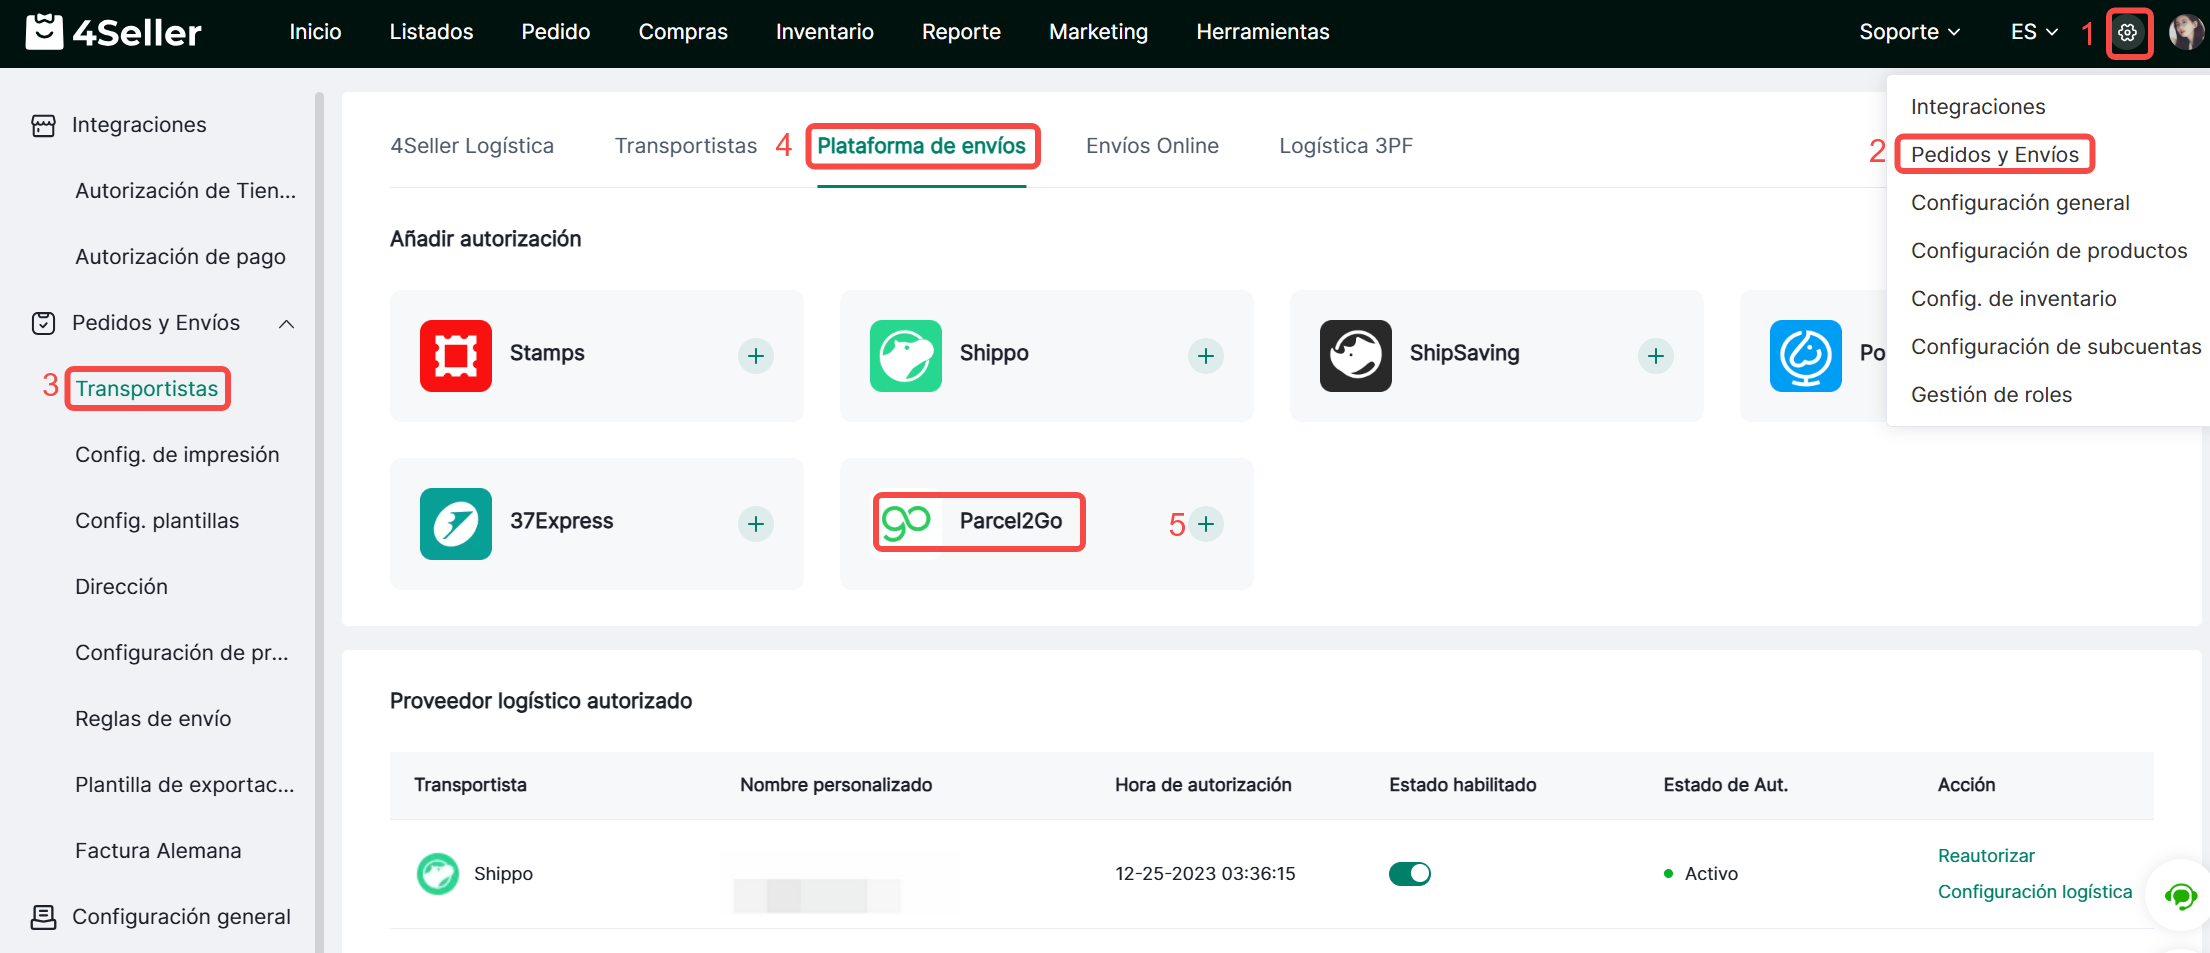Select the Logística 3PF tab
The width and height of the screenshot is (2210, 953).
[x=1345, y=146]
